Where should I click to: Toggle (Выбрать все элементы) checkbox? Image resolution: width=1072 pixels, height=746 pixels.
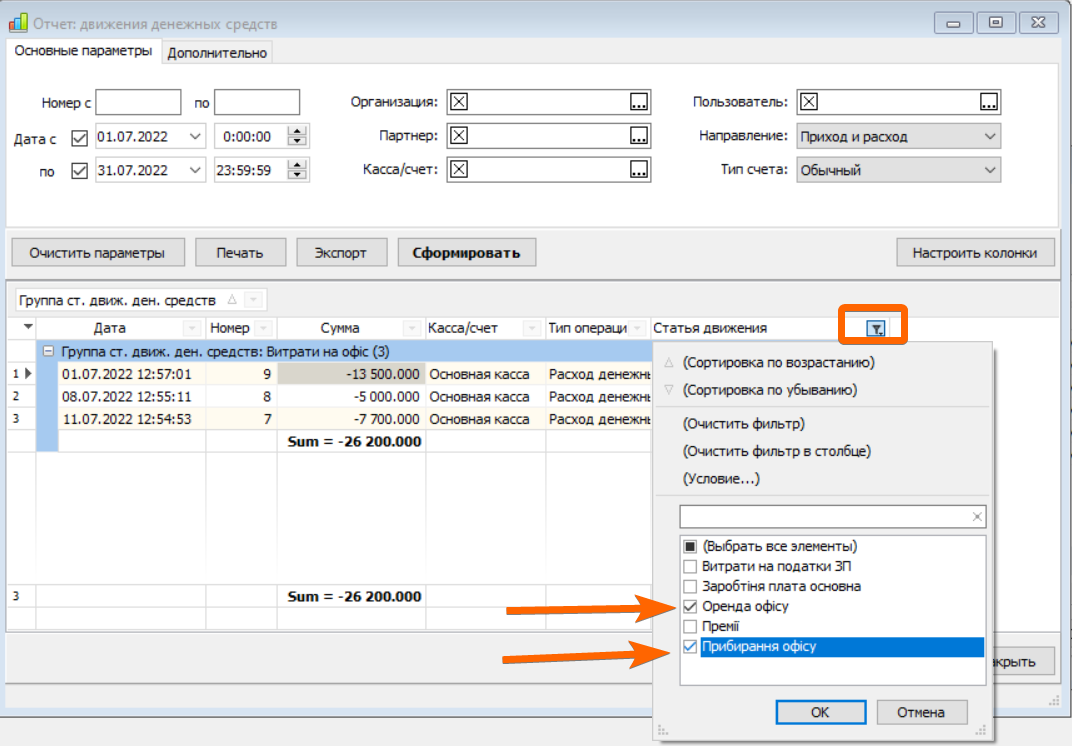tap(690, 546)
